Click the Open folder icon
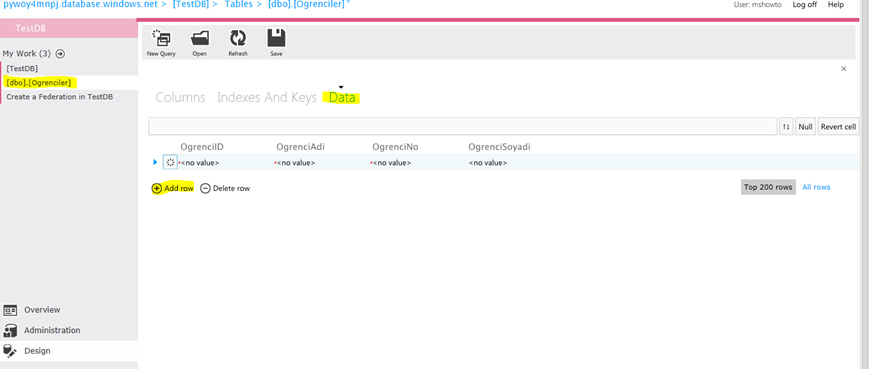Viewport: 869px width, 369px height. pos(200,43)
